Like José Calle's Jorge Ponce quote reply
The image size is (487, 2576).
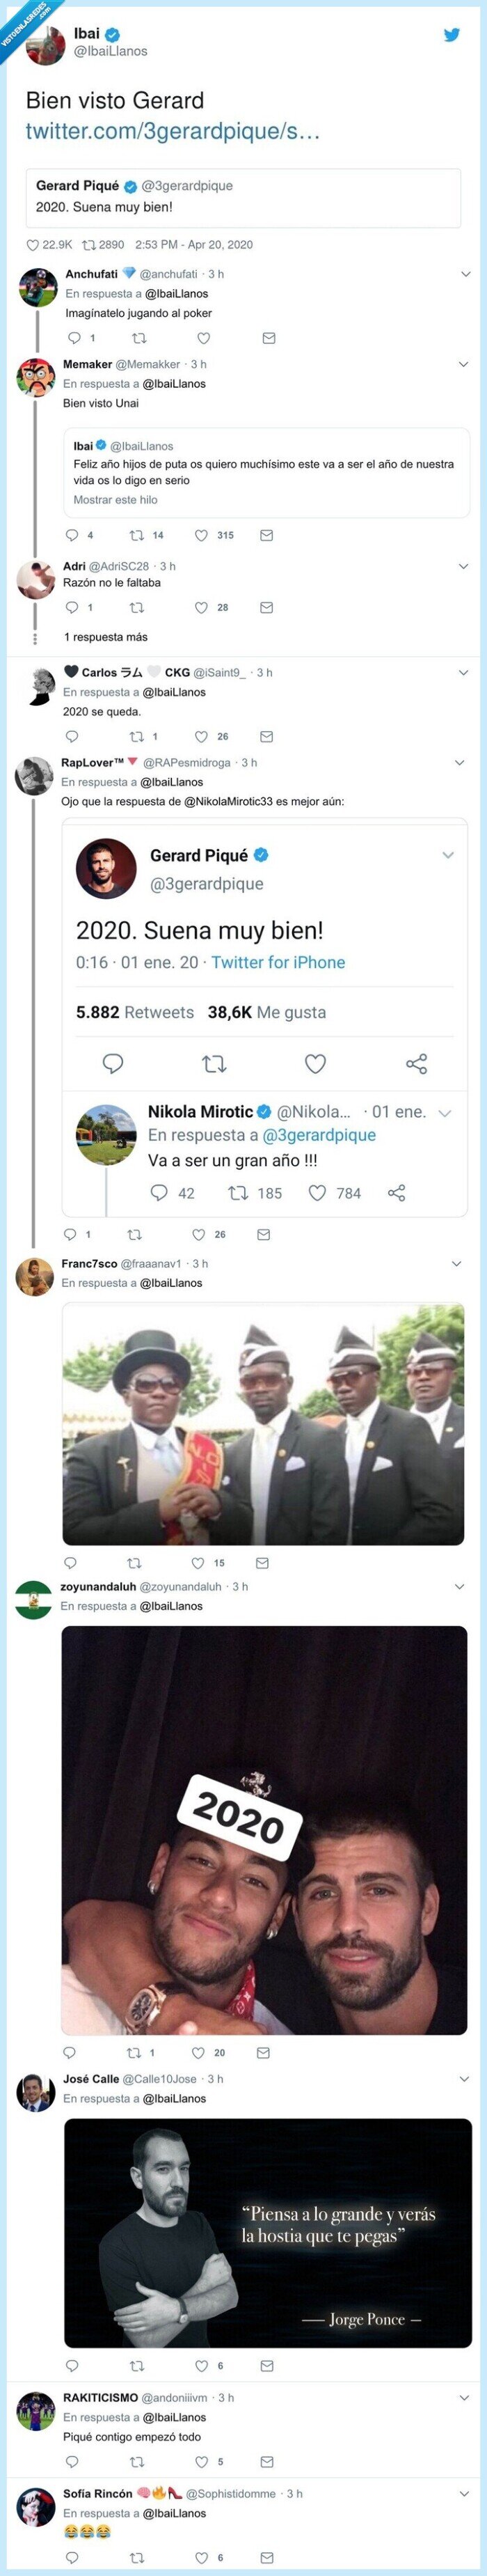tap(201, 2365)
